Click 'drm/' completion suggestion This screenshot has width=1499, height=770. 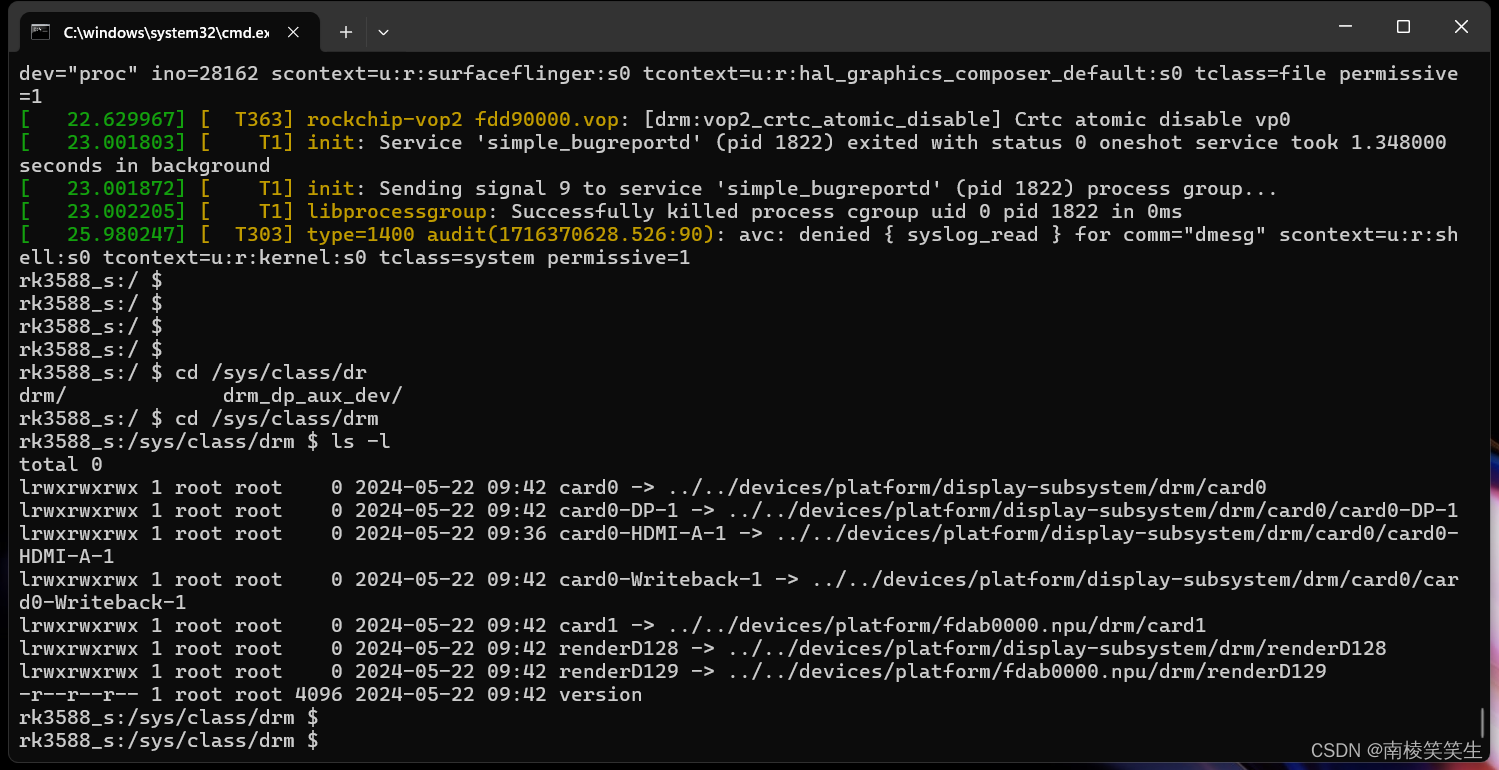[42, 395]
